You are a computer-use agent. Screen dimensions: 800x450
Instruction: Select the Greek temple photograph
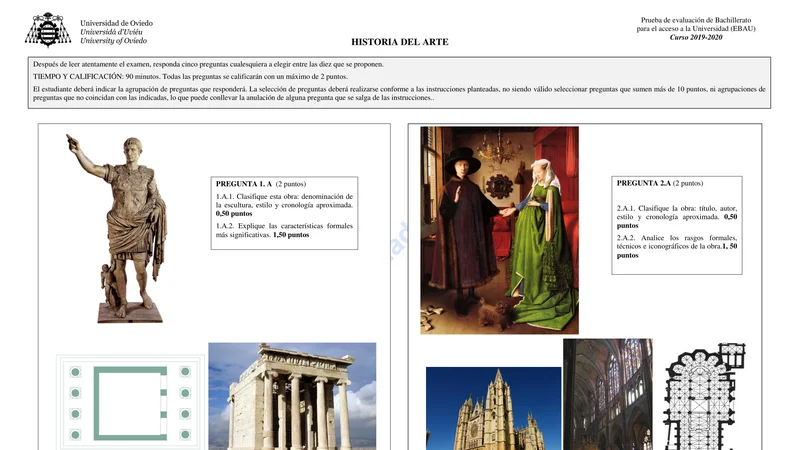coord(292,397)
